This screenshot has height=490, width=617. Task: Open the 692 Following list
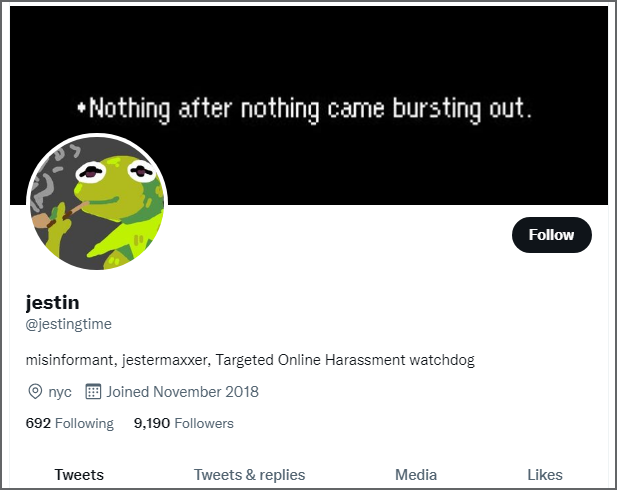70,423
